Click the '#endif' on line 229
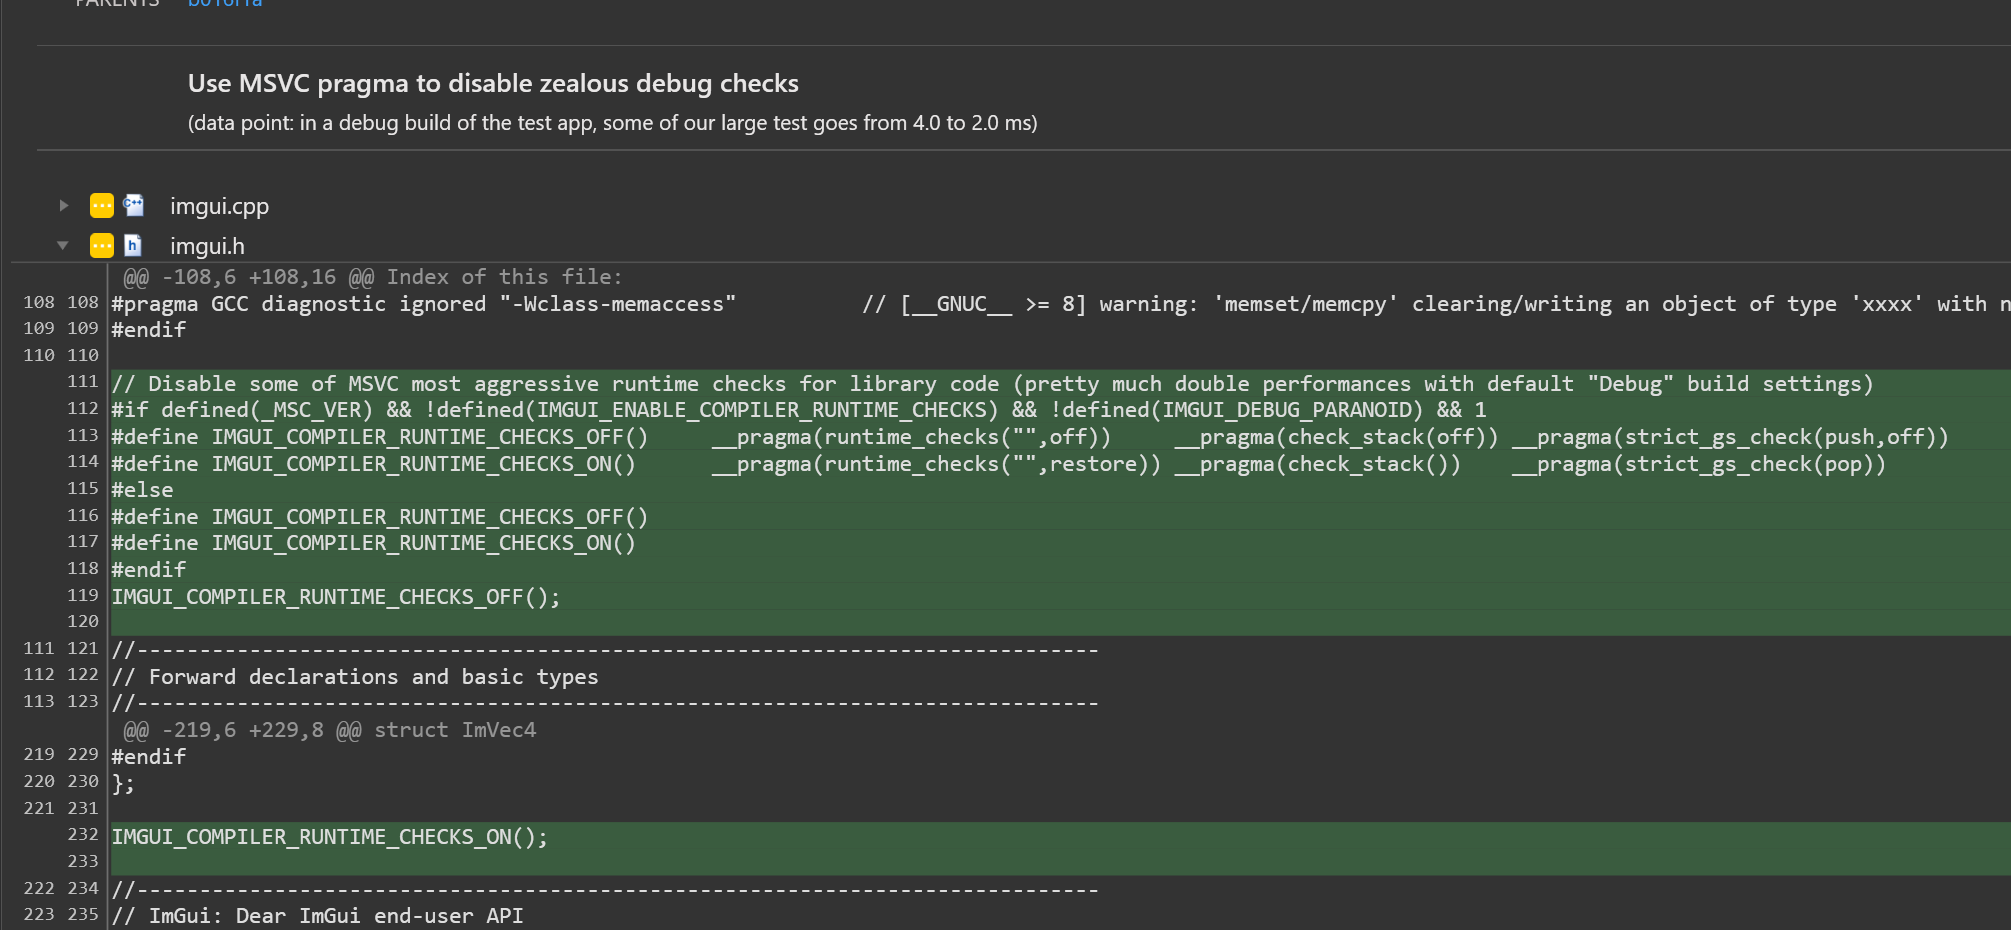Image resolution: width=2011 pixels, height=930 pixels. (x=148, y=757)
